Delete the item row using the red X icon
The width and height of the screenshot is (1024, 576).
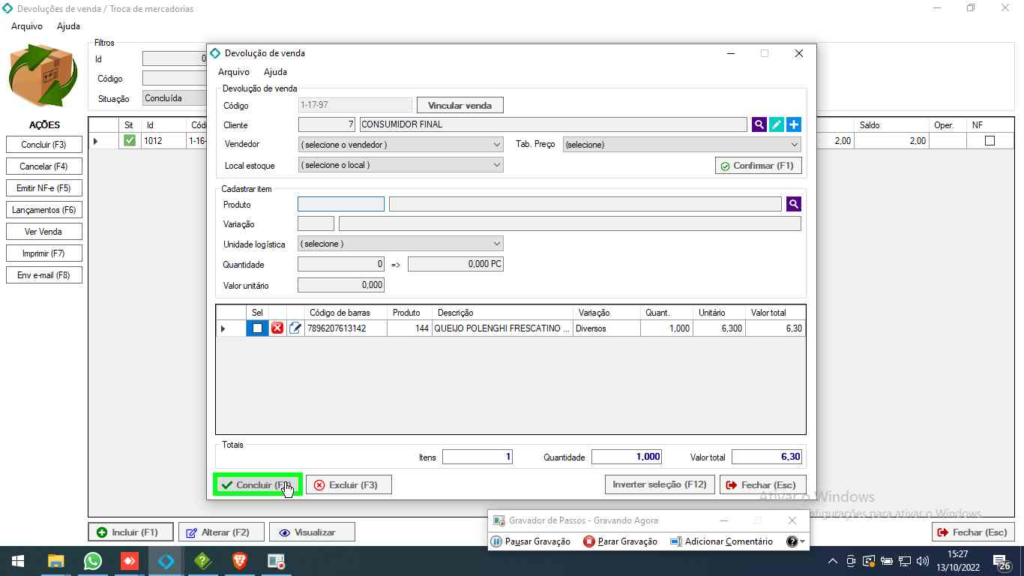click(277, 328)
